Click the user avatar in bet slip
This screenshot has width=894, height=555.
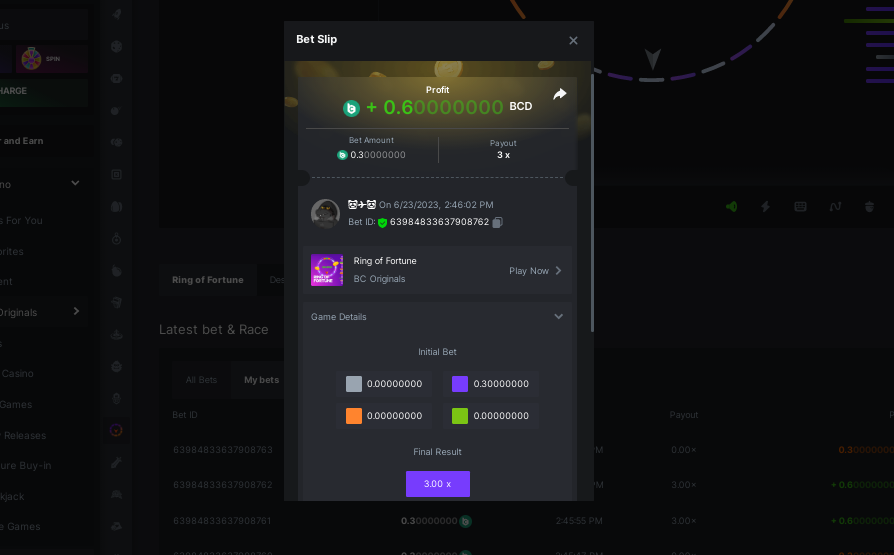[x=326, y=214]
